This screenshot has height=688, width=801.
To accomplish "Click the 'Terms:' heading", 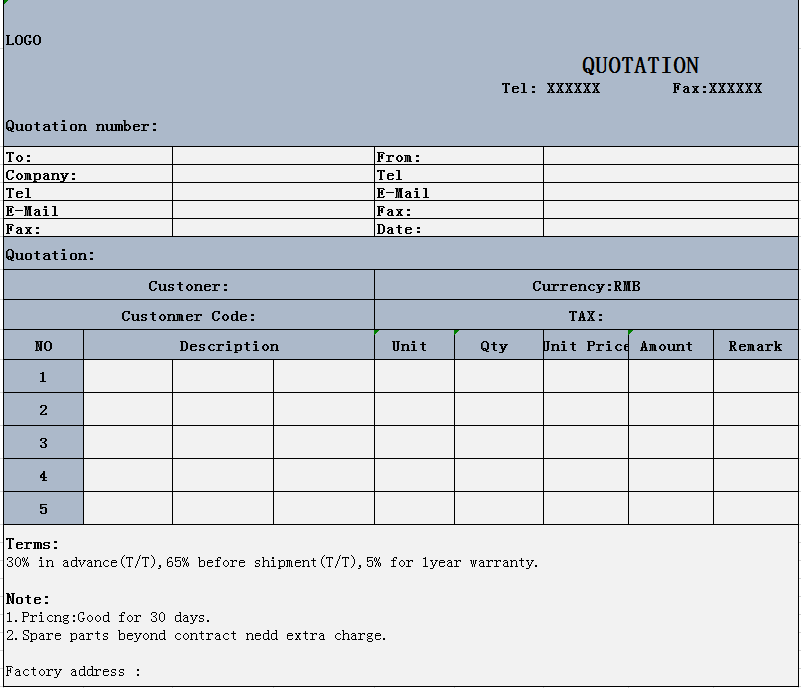I will 32,544.
